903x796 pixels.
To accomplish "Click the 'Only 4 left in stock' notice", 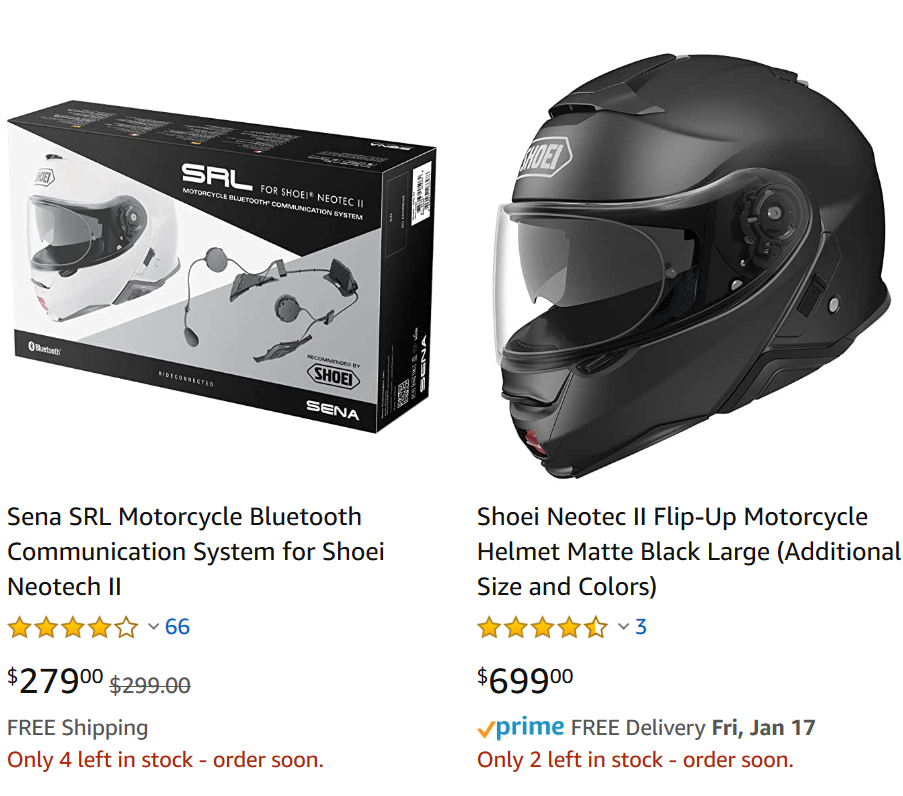I will pos(165,759).
